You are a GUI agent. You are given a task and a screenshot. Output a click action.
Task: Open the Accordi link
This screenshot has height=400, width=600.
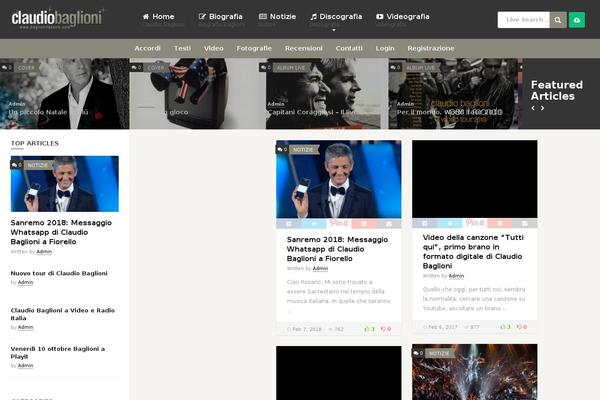pos(147,49)
